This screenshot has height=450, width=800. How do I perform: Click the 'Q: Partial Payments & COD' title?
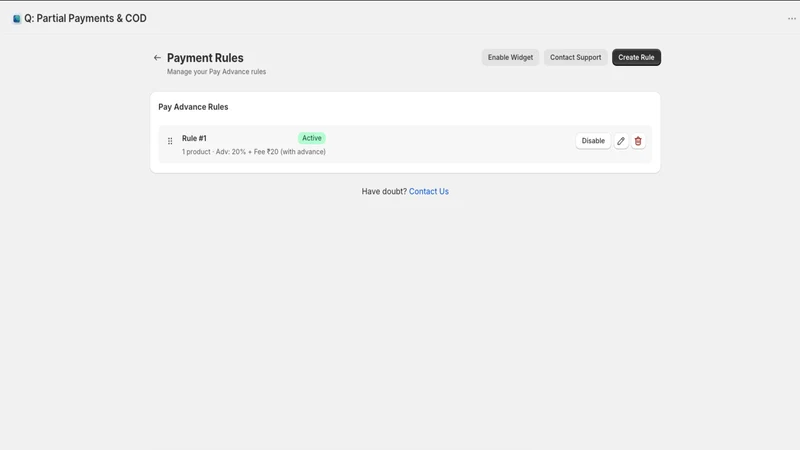[85, 18]
